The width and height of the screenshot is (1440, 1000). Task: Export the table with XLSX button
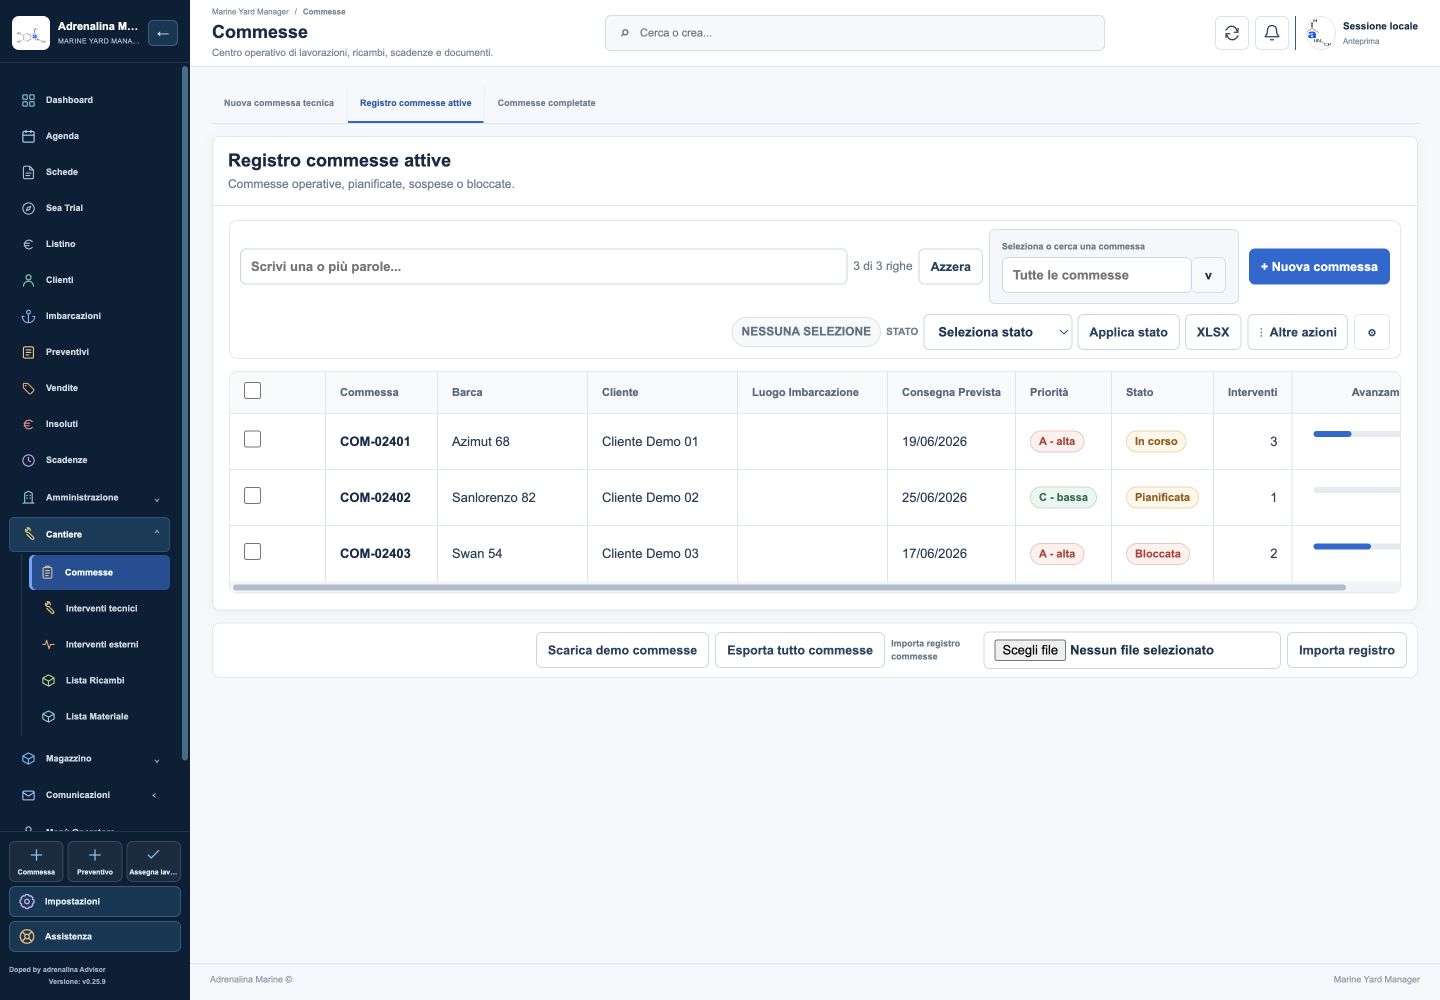(1213, 332)
